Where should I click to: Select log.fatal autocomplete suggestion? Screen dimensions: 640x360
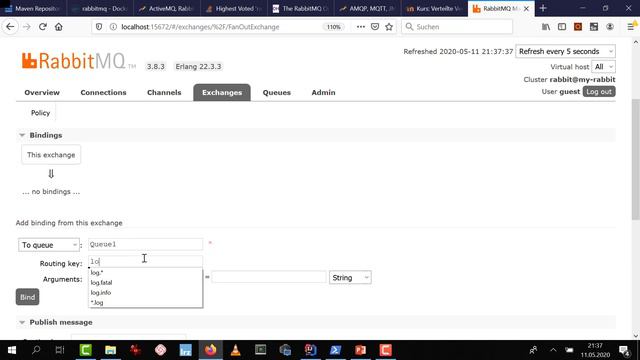(x=145, y=282)
